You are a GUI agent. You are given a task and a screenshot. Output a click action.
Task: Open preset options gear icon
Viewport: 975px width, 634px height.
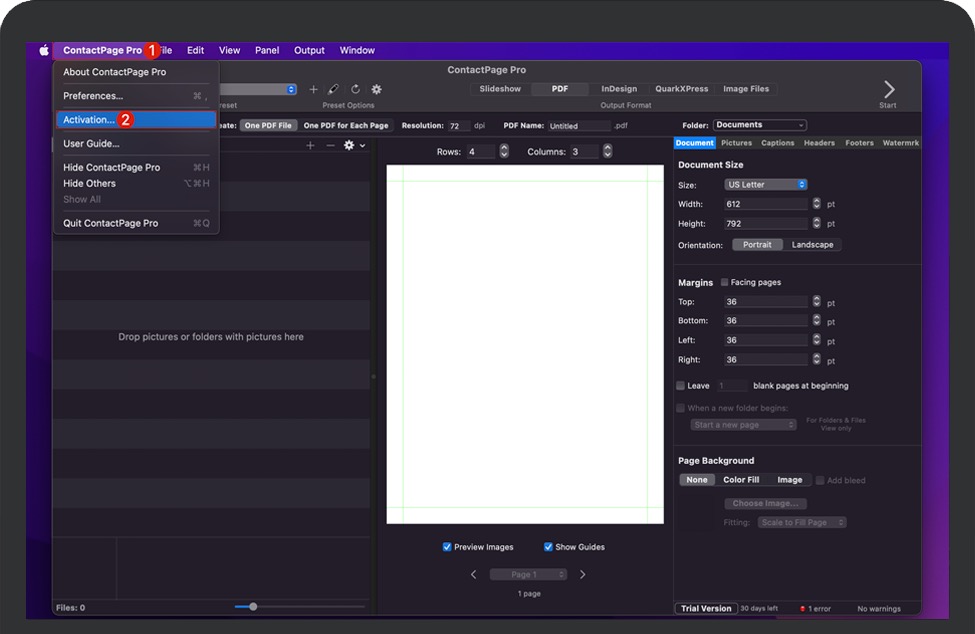point(376,90)
